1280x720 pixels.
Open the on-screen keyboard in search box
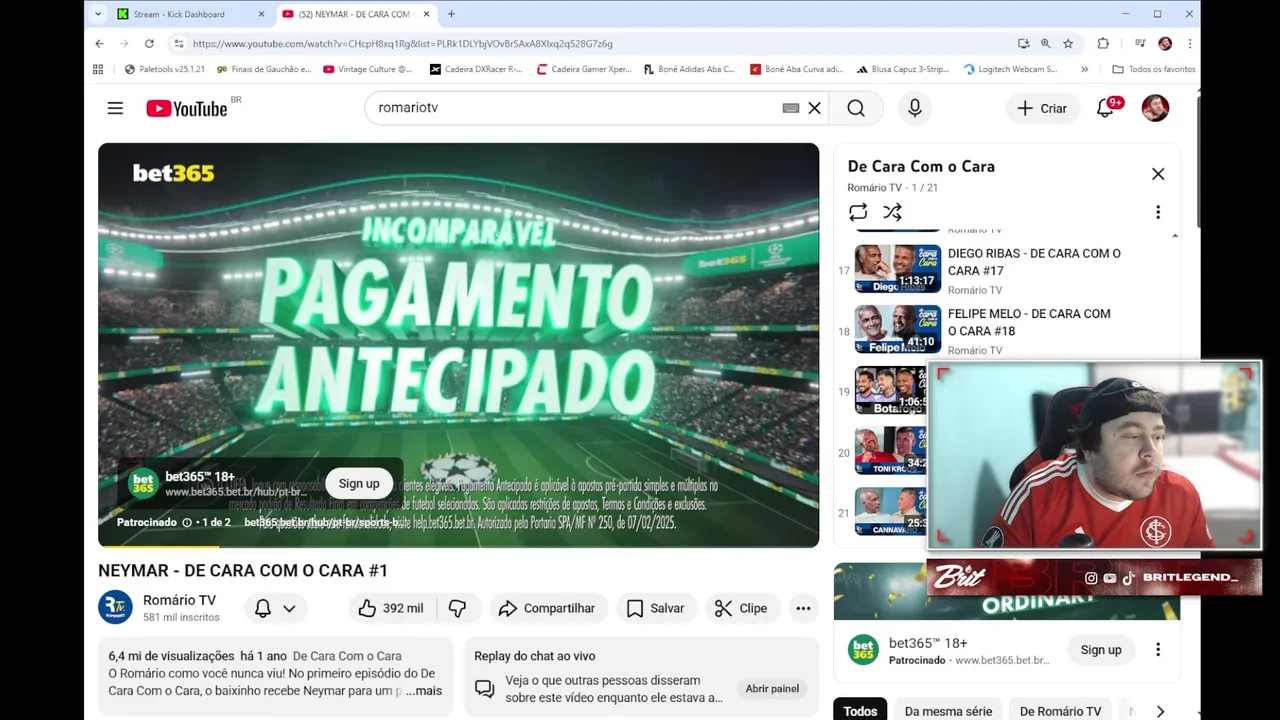(791, 108)
